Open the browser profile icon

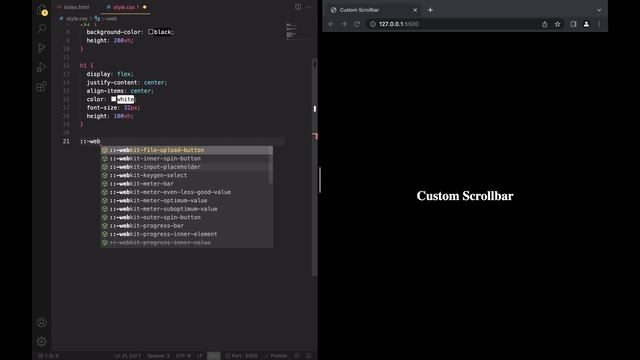click(x=586, y=24)
